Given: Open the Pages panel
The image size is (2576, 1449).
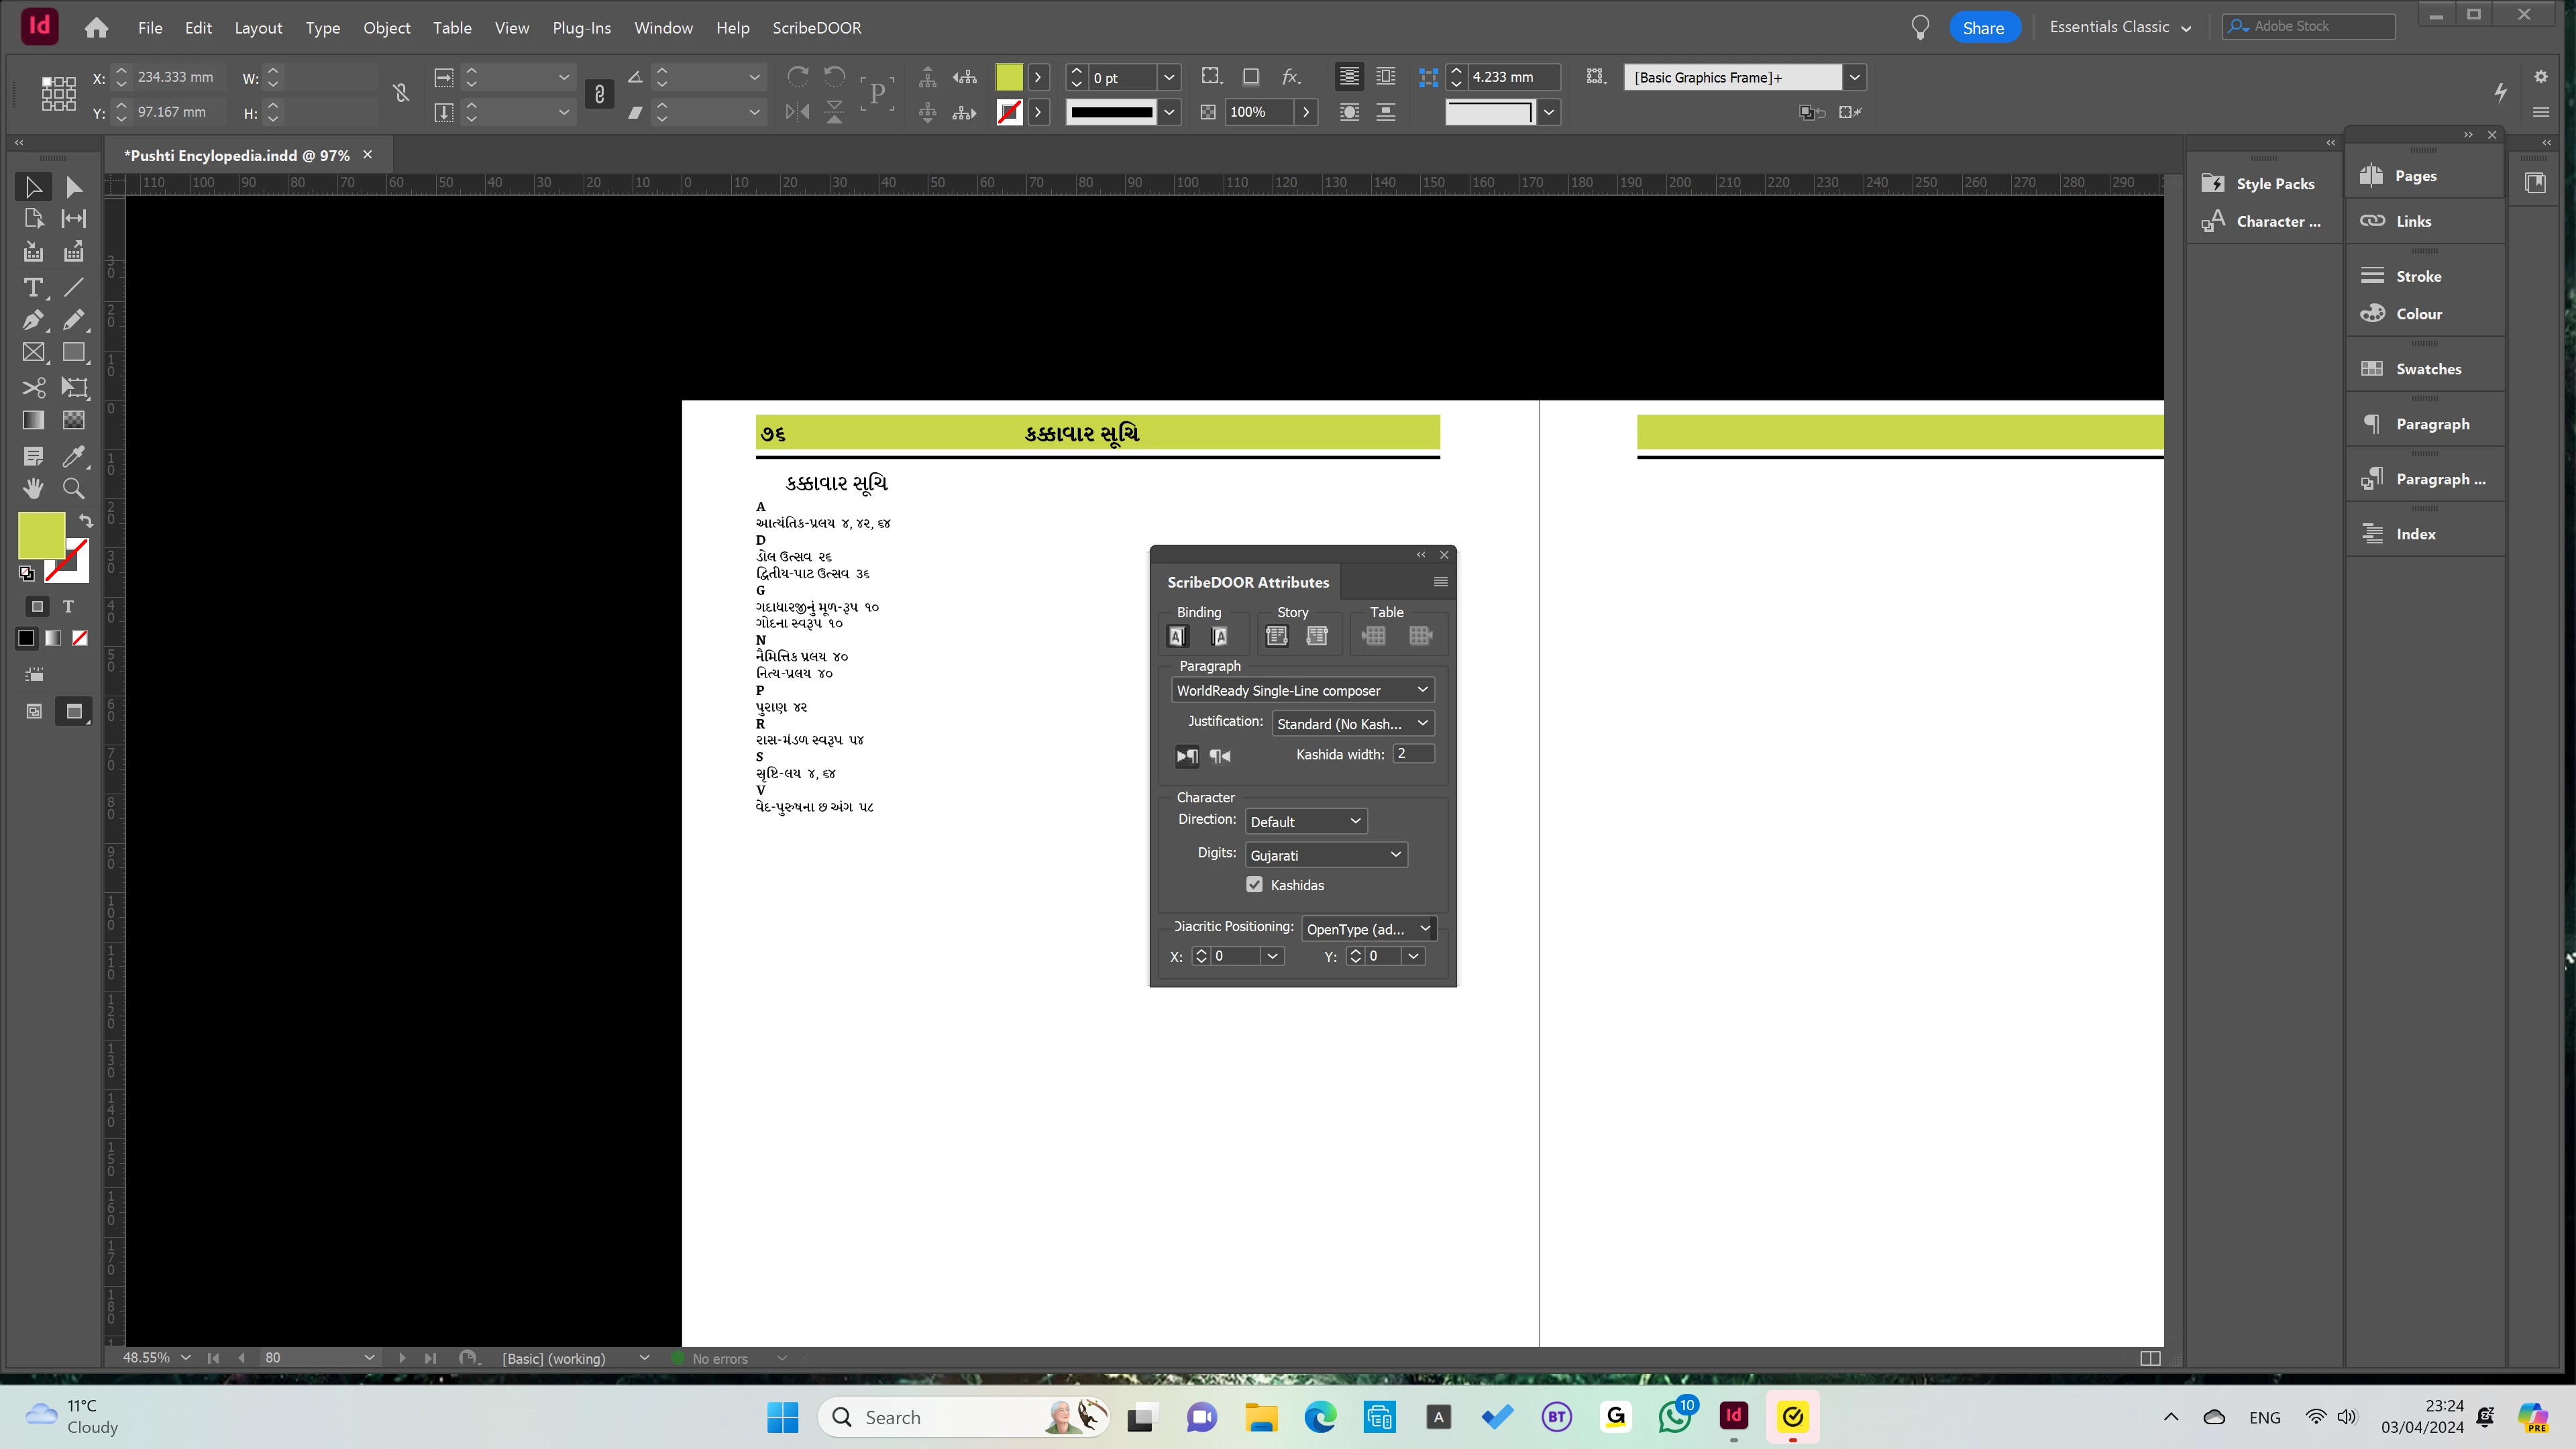Looking at the screenshot, I should 2415,176.
